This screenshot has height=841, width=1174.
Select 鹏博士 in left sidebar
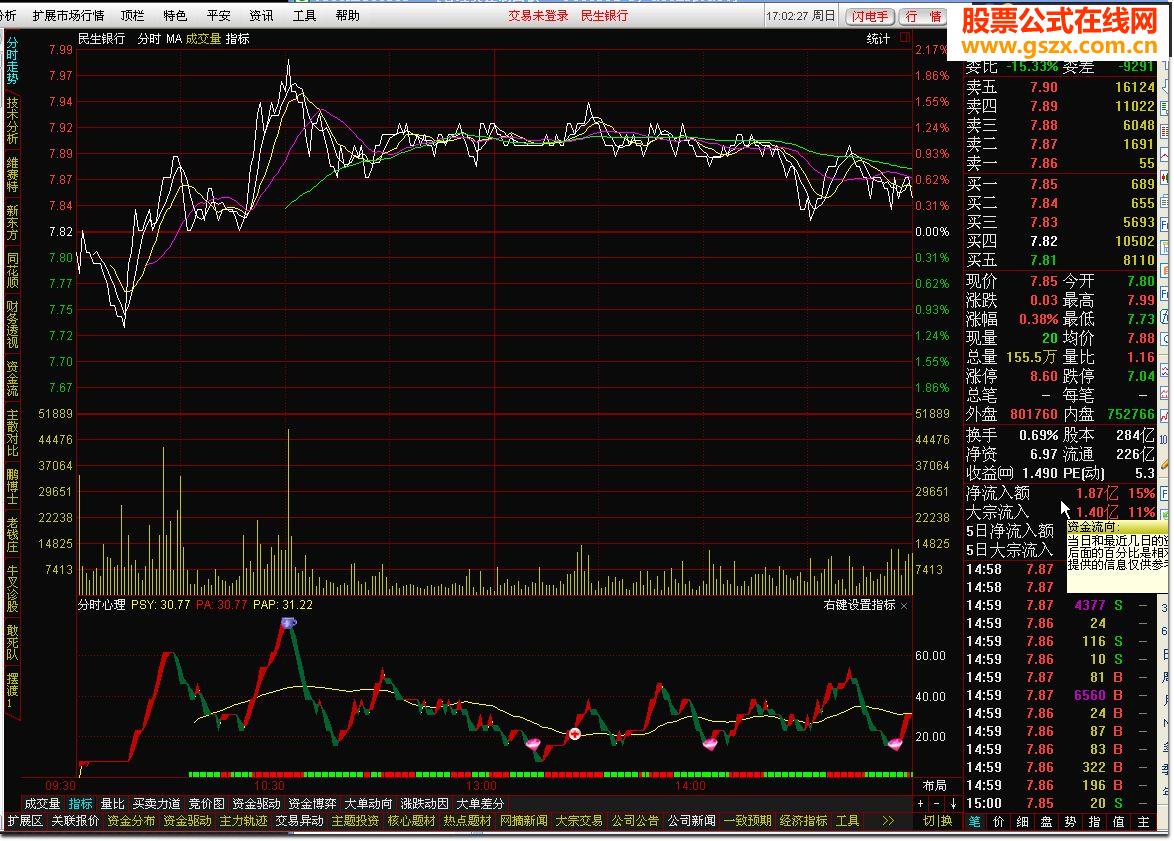(x=12, y=486)
